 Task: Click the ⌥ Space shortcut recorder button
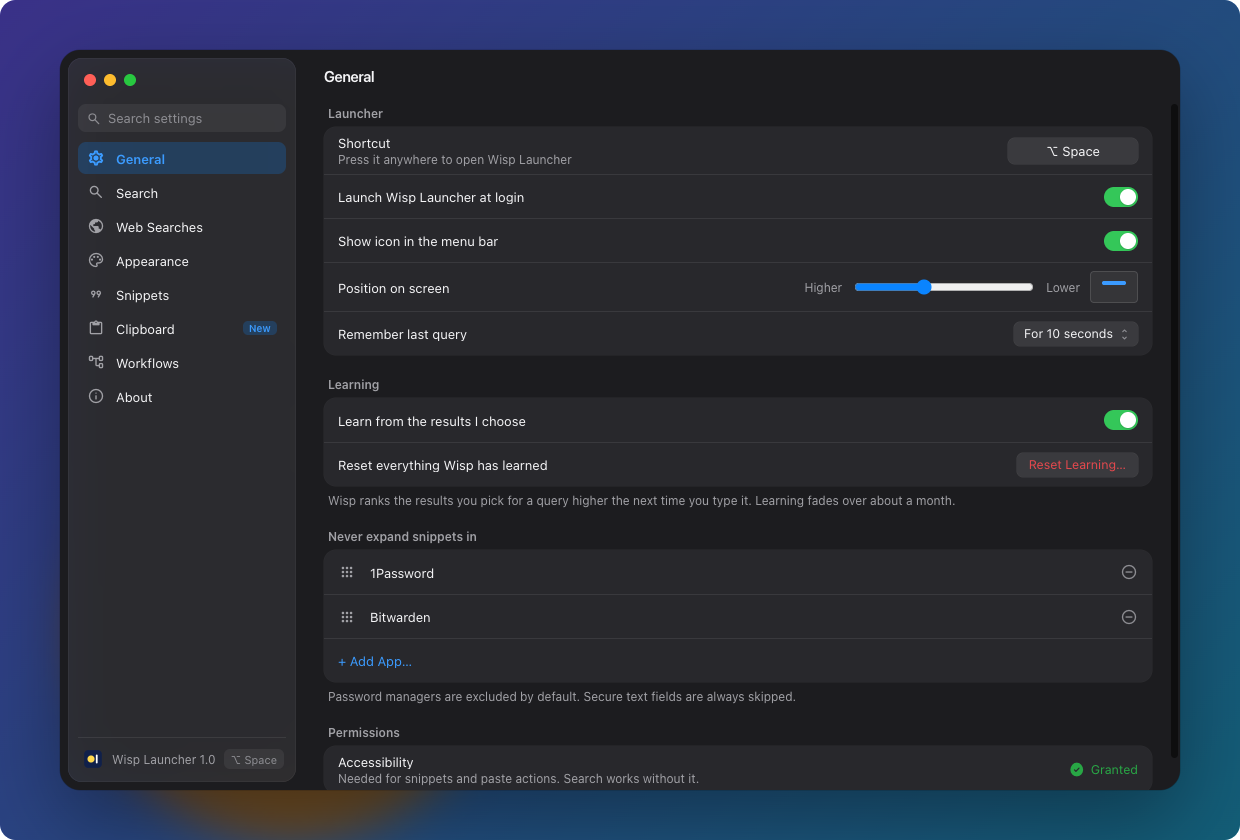click(1073, 151)
